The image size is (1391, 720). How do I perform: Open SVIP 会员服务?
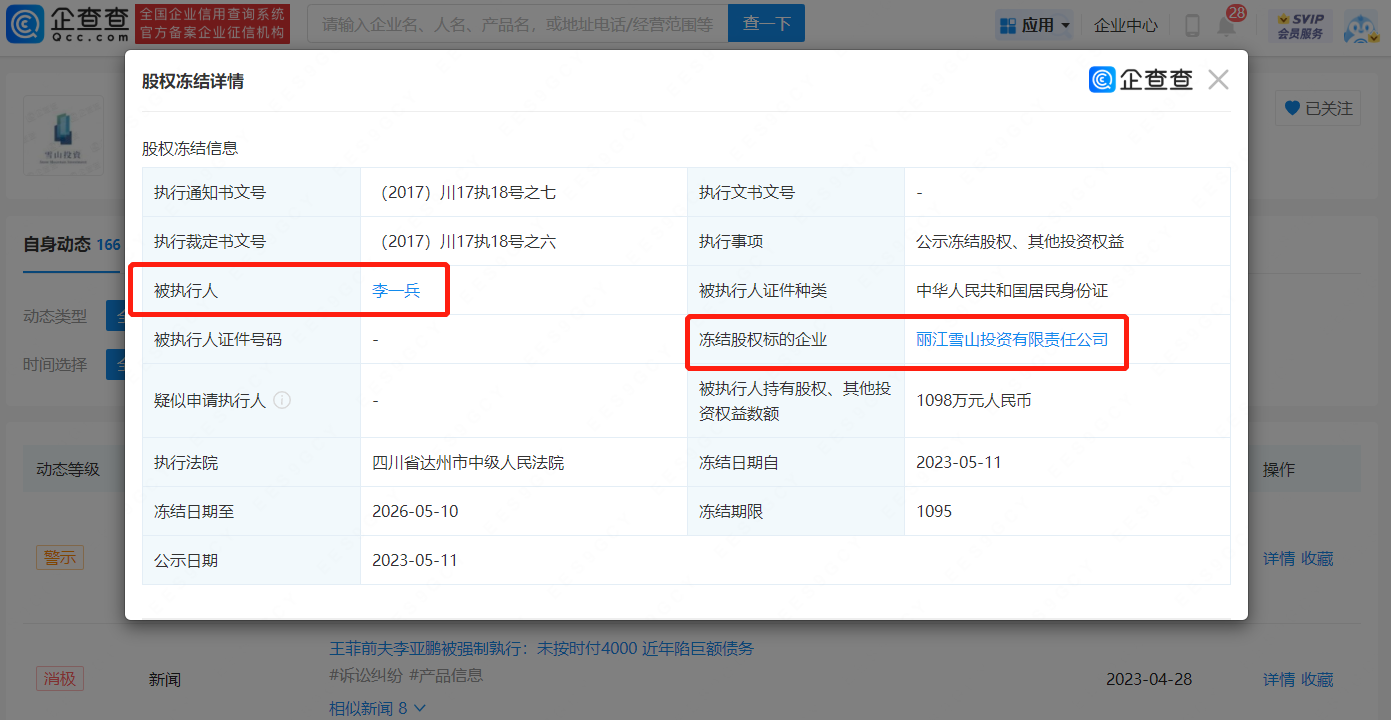pos(1300,26)
